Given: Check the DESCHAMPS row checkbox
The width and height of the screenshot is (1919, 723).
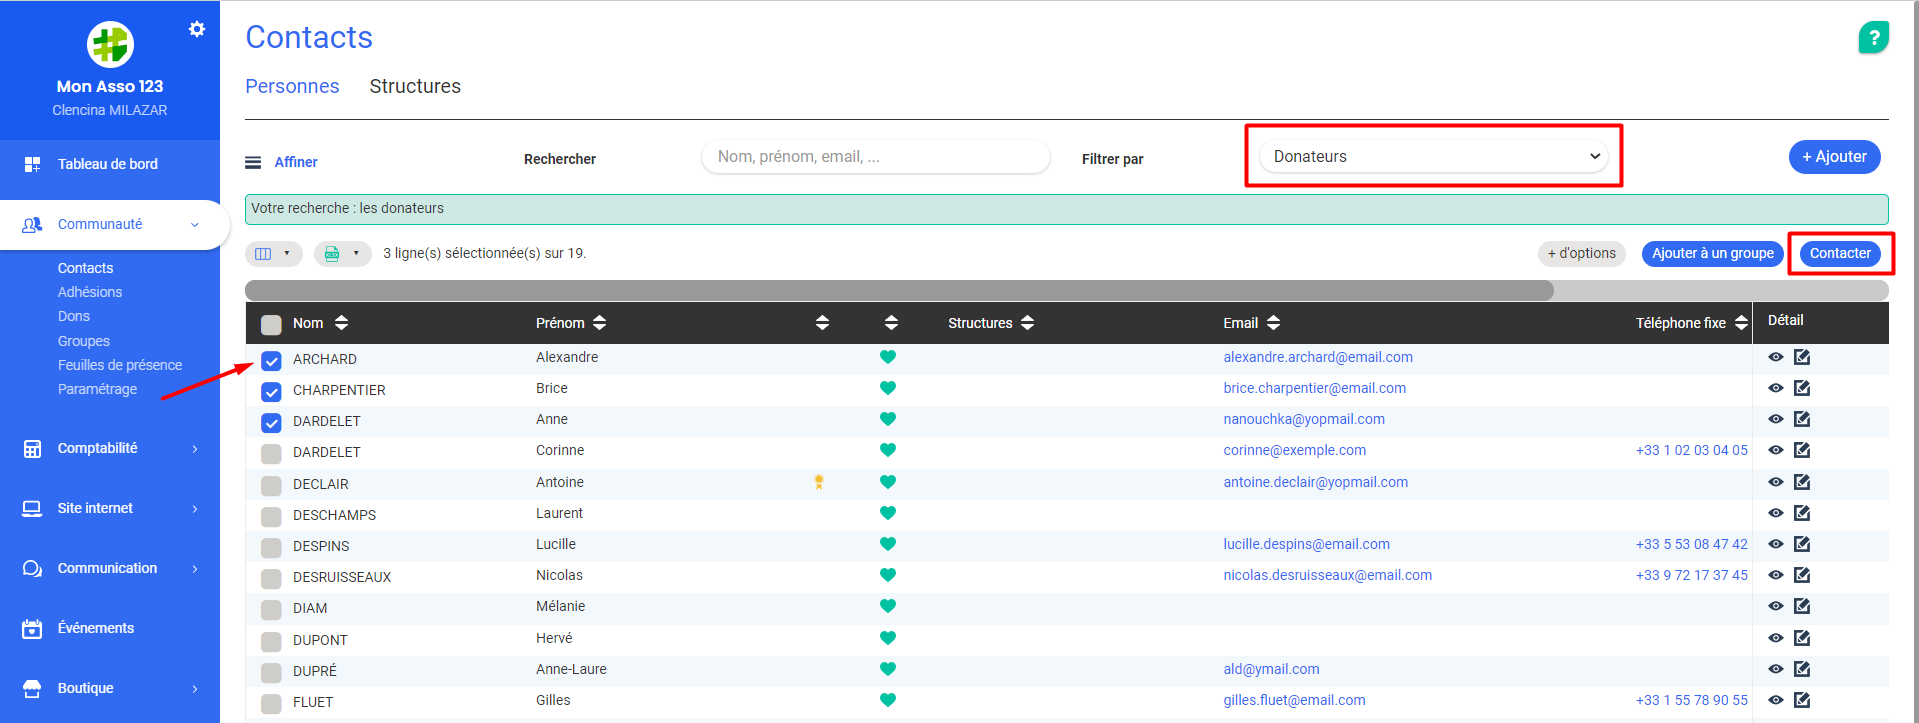Looking at the screenshot, I should [x=271, y=516].
